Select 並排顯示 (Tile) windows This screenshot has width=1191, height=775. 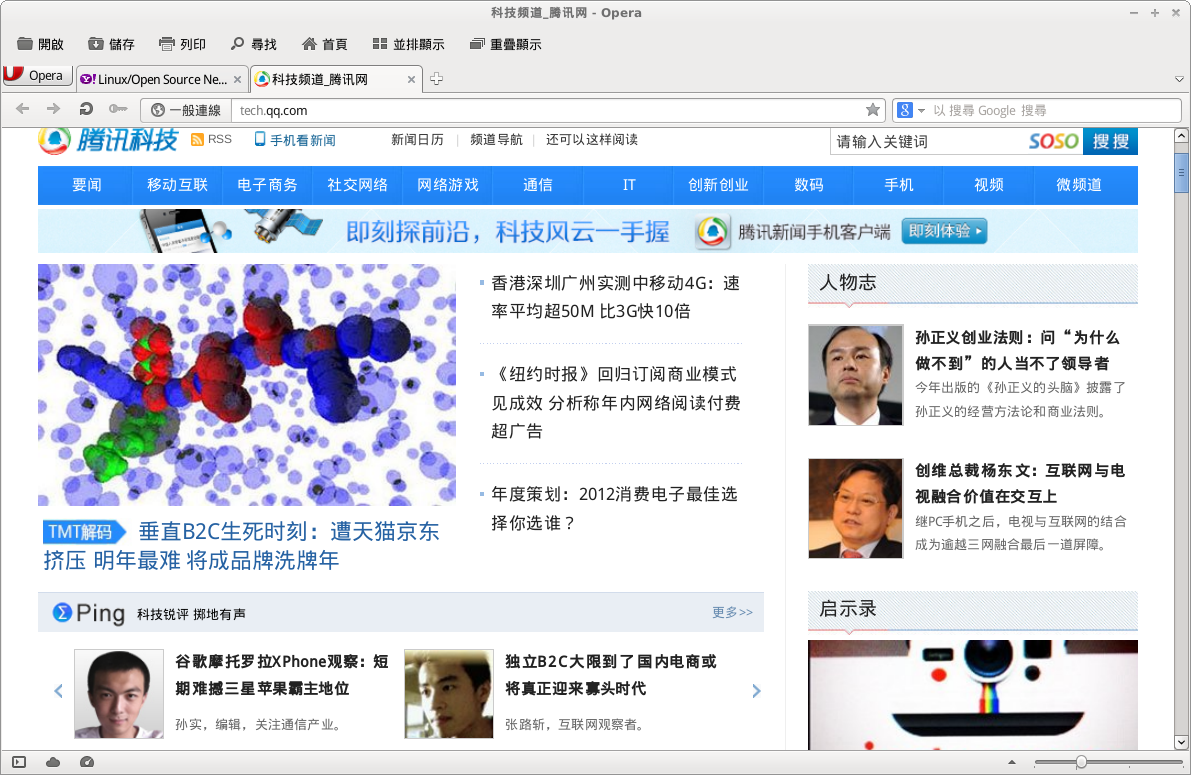tap(409, 44)
